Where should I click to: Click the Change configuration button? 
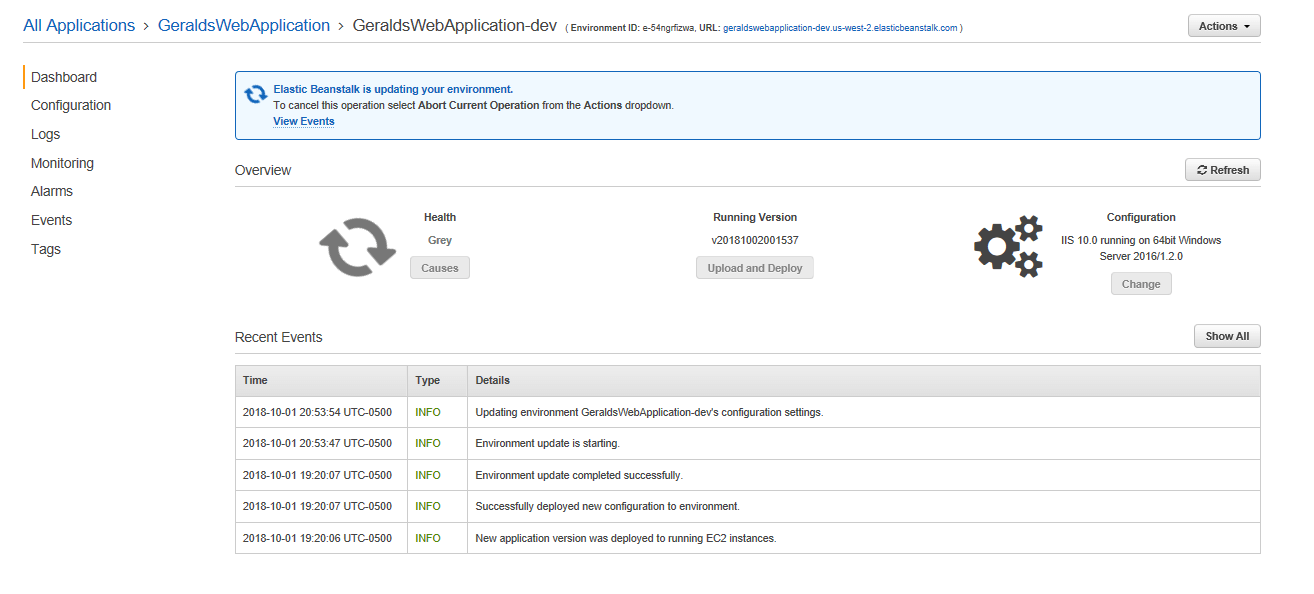click(x=1141, y=284)
